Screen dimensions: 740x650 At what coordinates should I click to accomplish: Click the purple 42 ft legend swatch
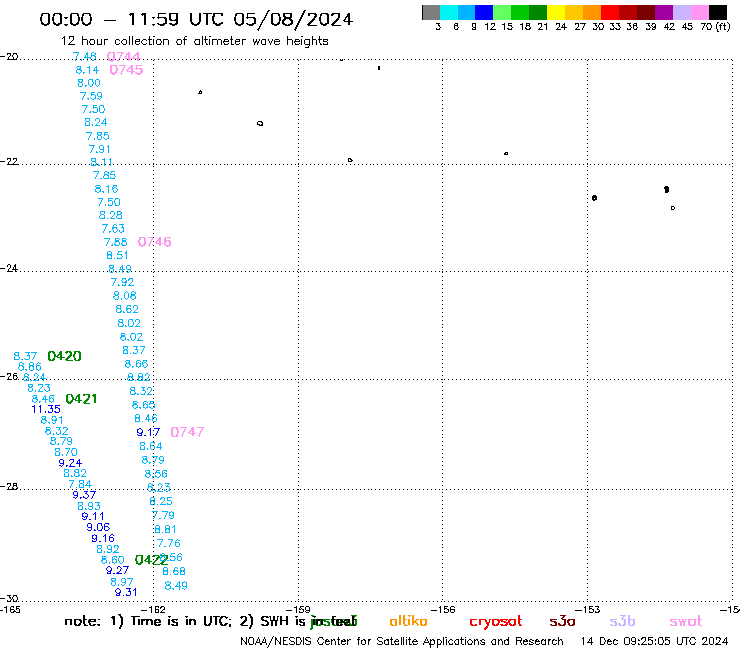(x=664, y=12)
